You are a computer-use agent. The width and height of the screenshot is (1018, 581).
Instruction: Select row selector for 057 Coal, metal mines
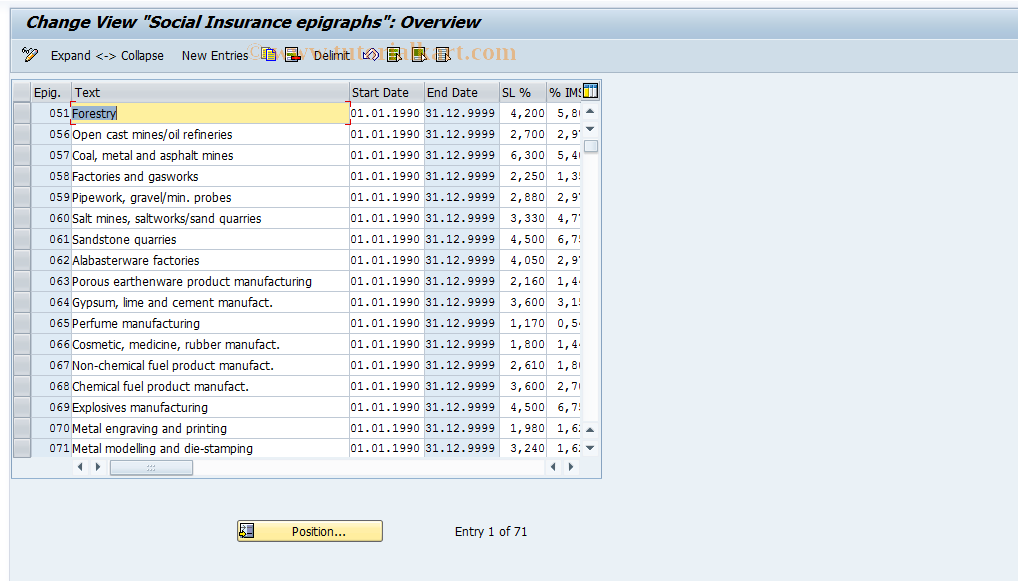(22, 155)
